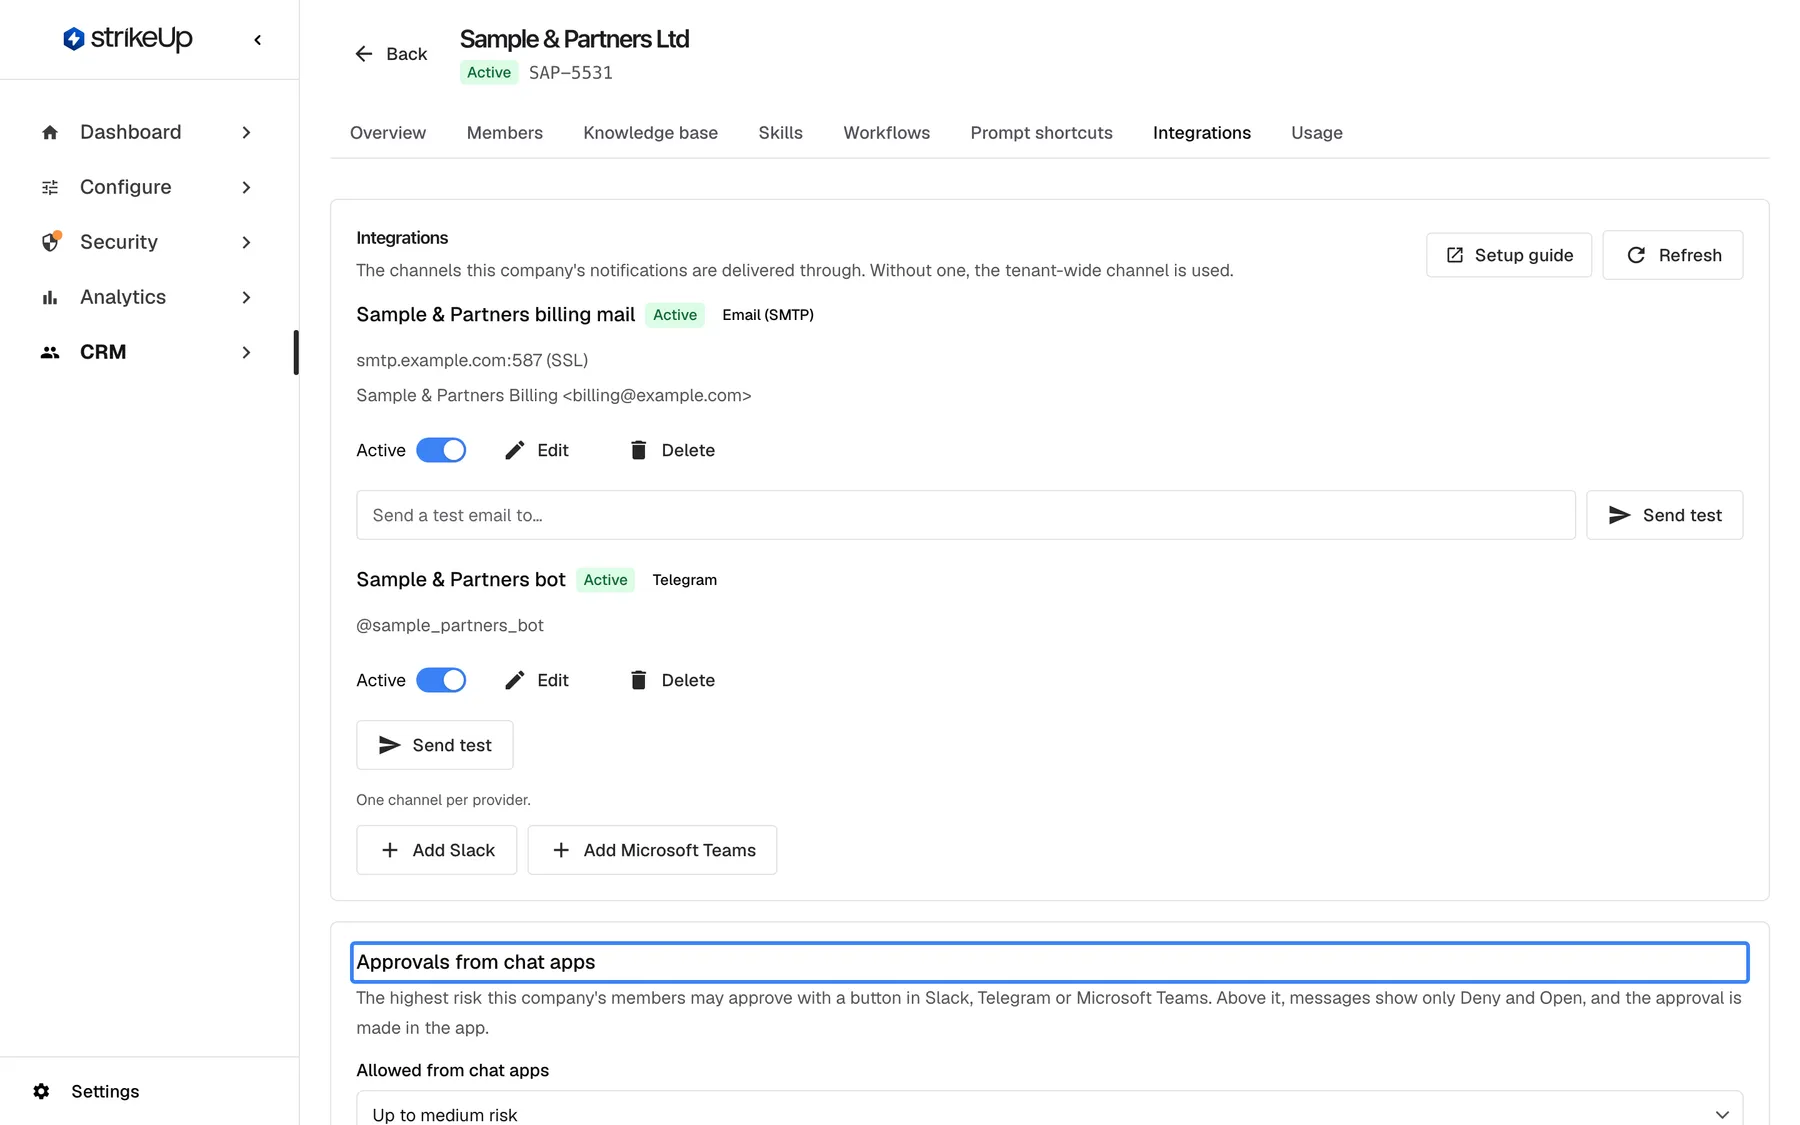This screenshot has width=1800, height=1125.
Task: Click the Configure sliders icon
Action: tap(50, 187)
